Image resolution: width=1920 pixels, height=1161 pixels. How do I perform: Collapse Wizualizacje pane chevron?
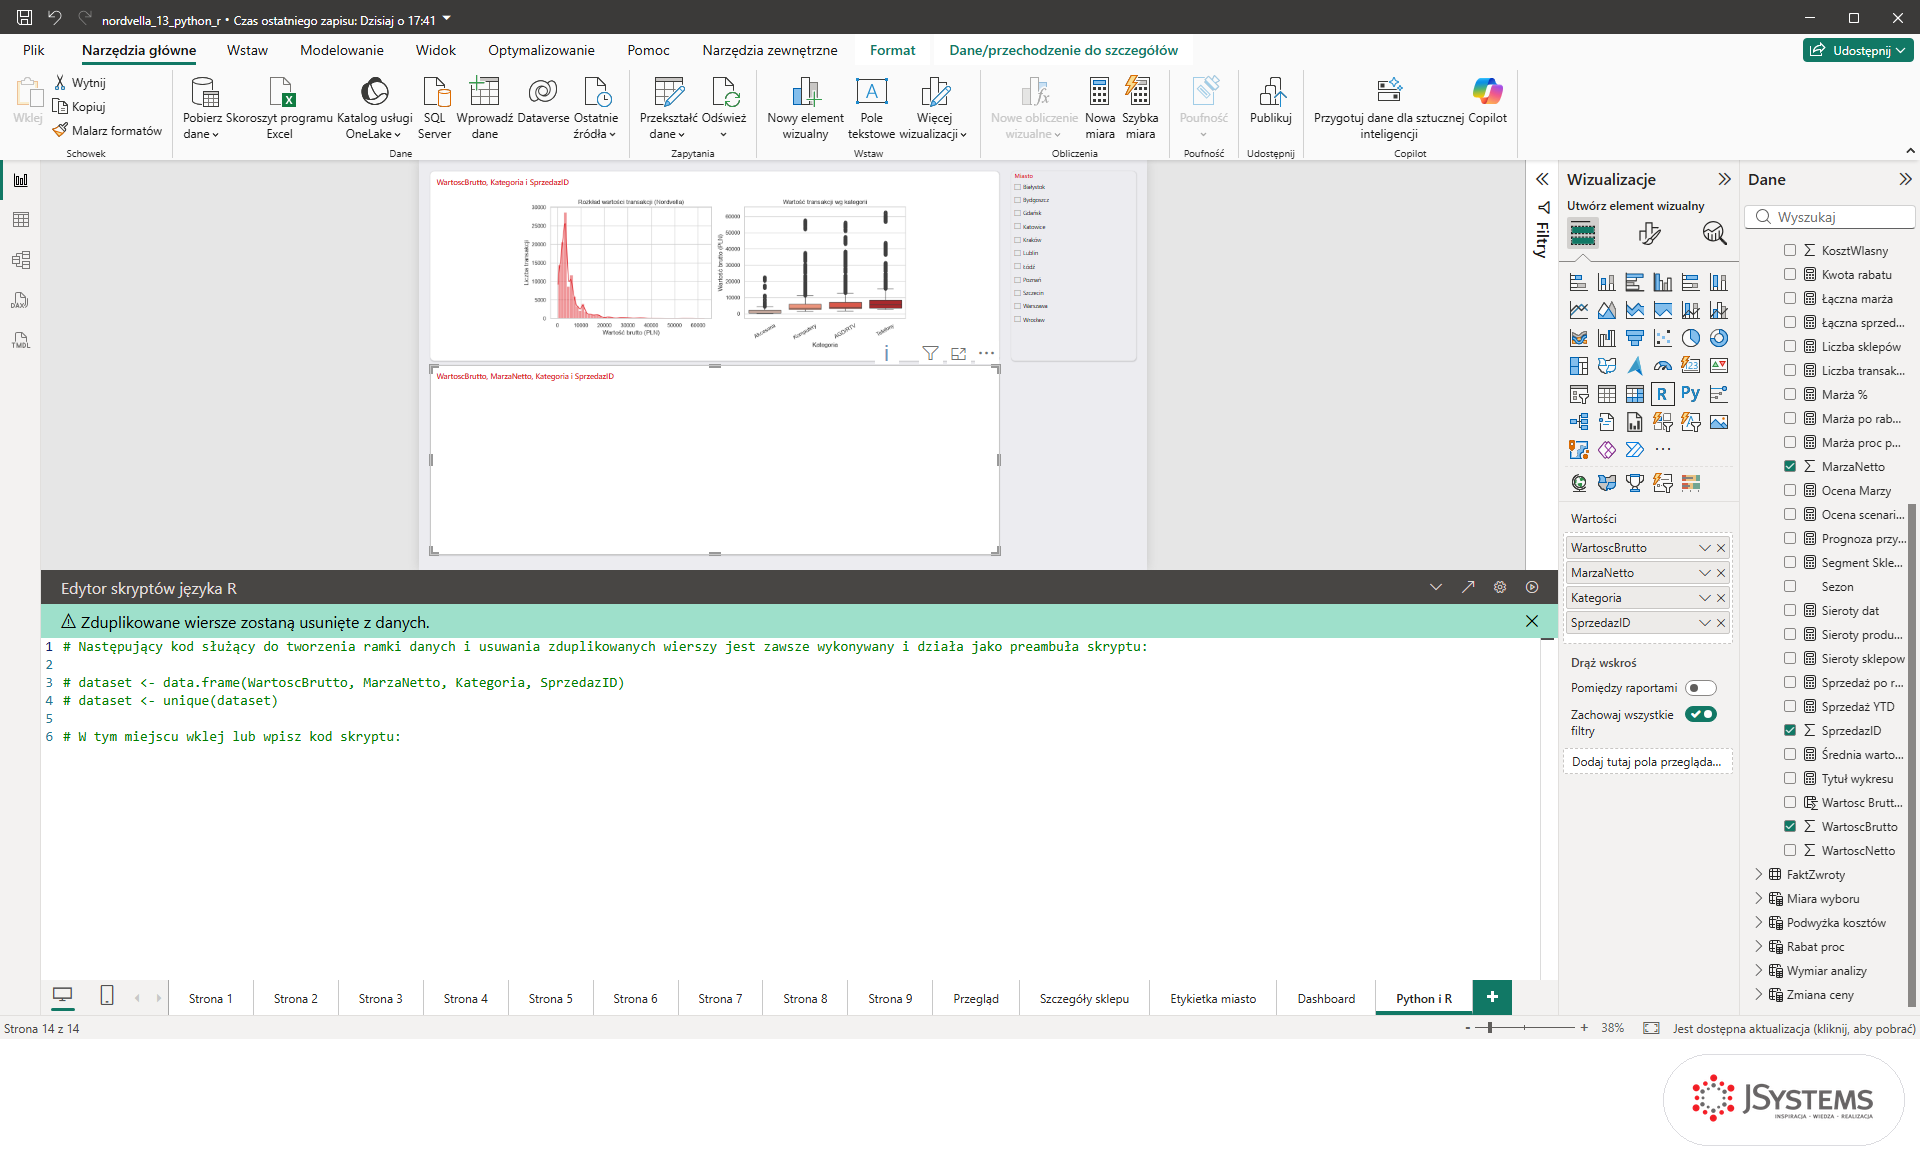[1724, 180]
